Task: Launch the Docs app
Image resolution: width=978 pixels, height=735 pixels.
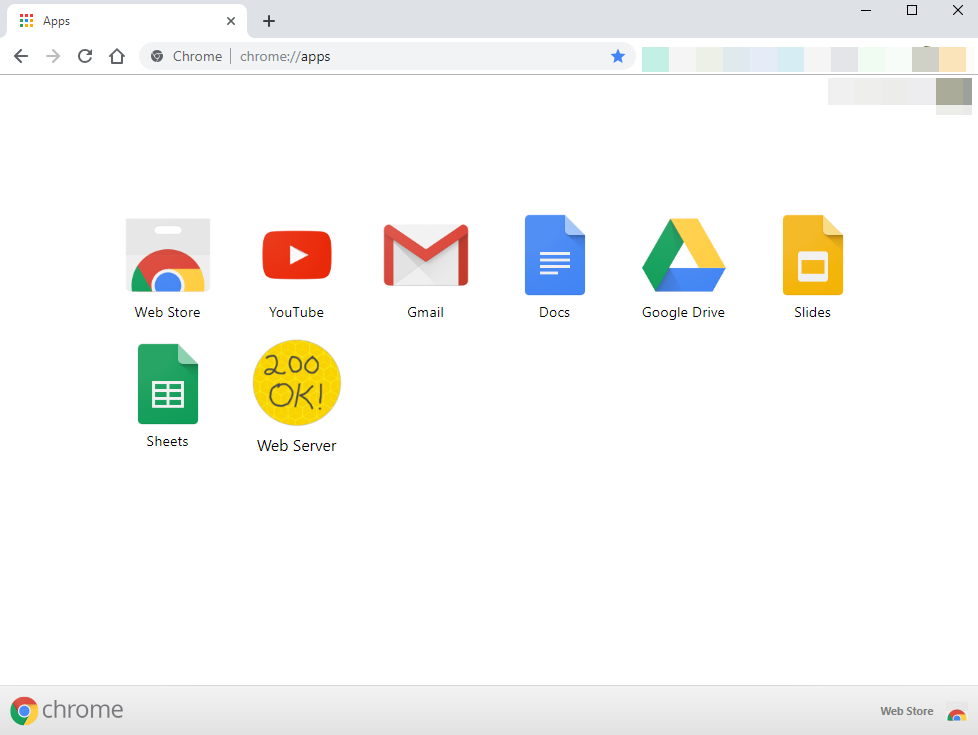Action: pos(554,255)
